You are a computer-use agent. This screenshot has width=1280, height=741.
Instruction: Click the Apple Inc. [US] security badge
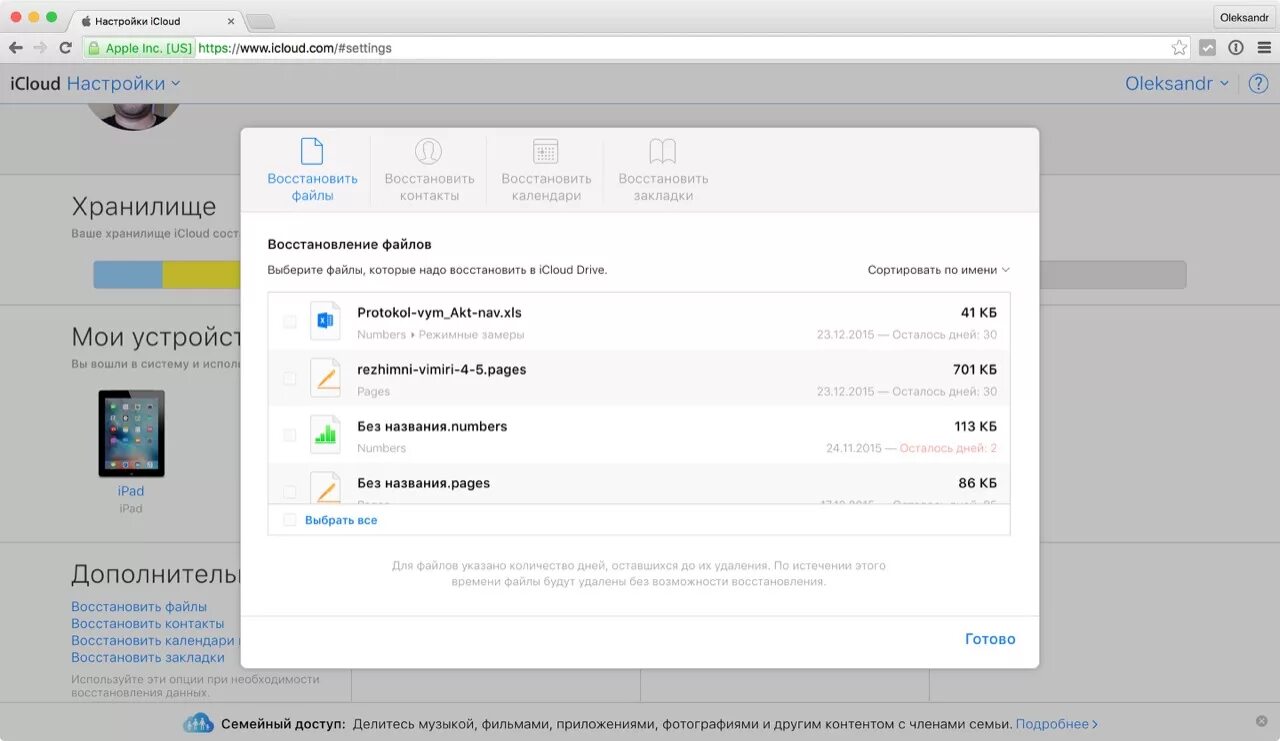point(139,47)
